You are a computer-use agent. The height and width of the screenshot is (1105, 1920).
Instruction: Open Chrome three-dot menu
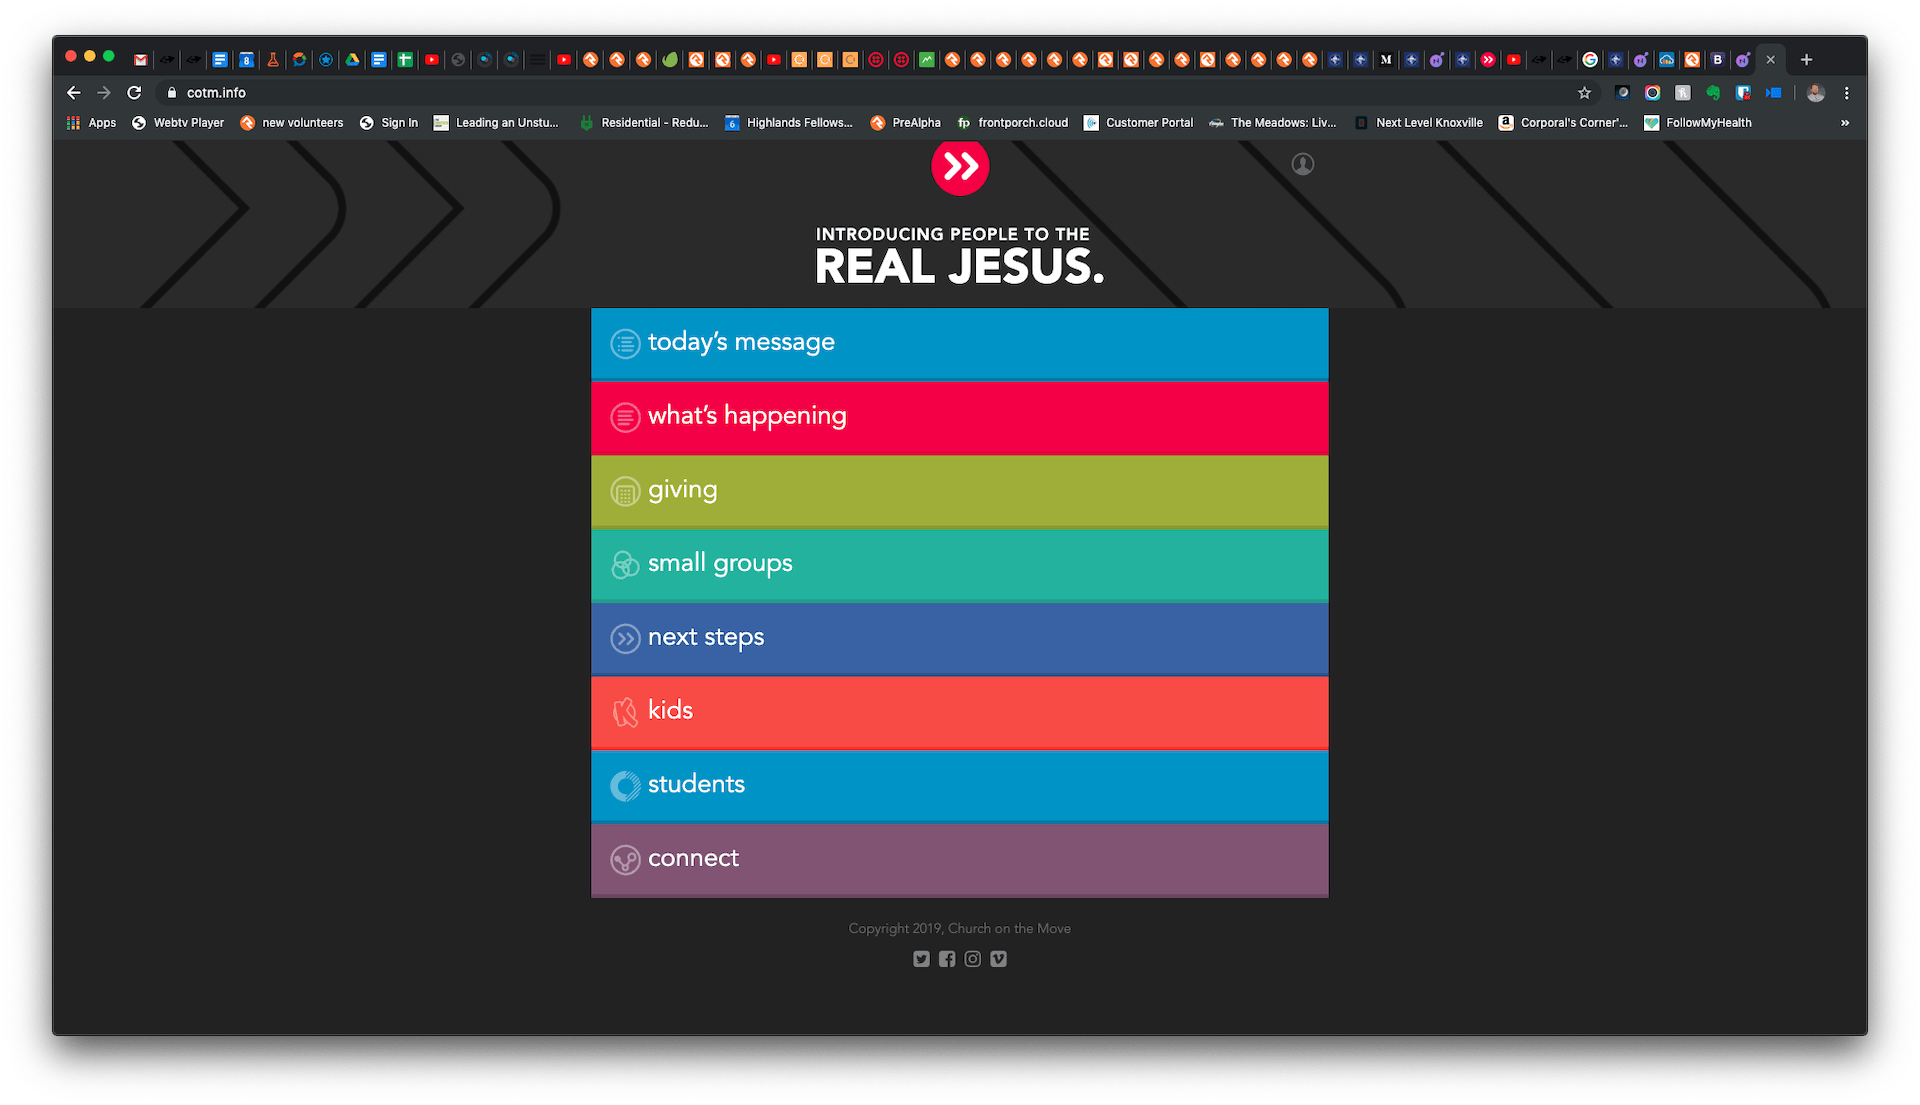coord(1846,93)
